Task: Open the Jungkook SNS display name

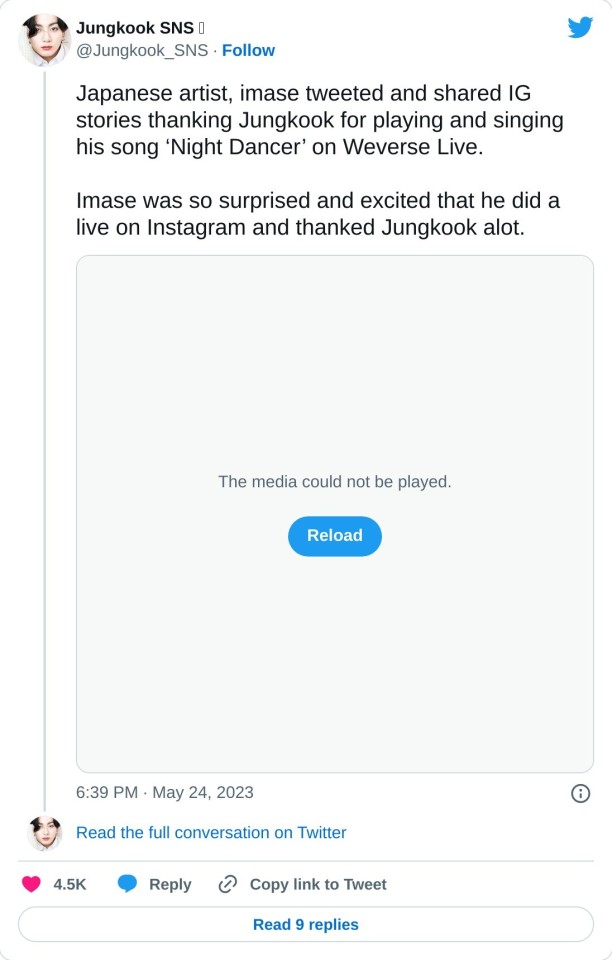Action: 135,28
